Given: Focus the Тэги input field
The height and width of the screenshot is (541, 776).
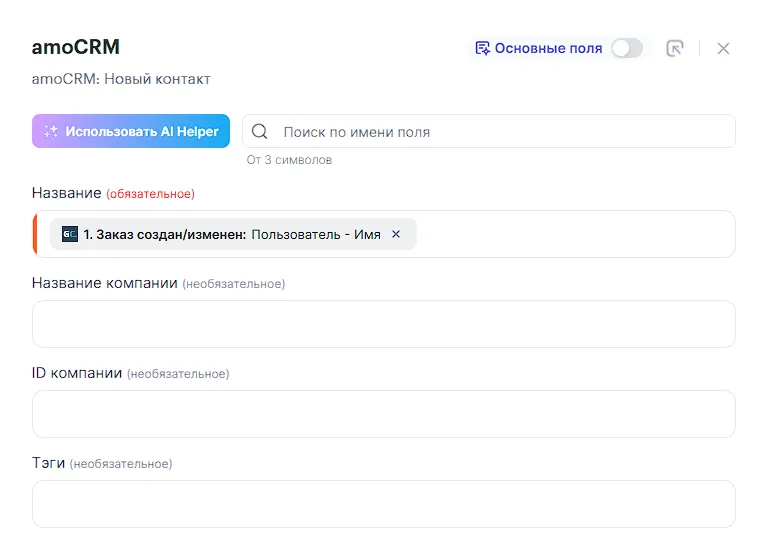Looking at the screenshot, I should coord(384,504).
